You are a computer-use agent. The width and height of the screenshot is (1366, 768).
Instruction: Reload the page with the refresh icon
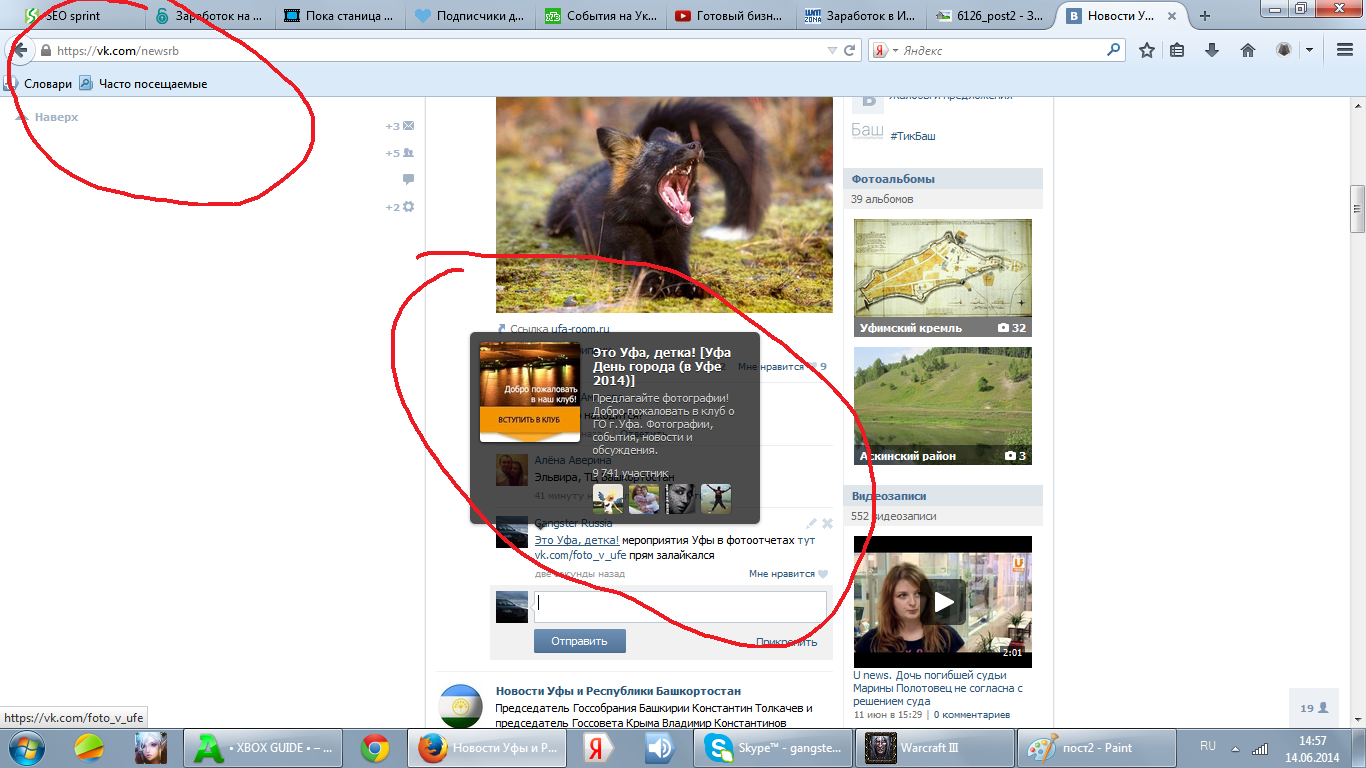(x=850, y=50)
